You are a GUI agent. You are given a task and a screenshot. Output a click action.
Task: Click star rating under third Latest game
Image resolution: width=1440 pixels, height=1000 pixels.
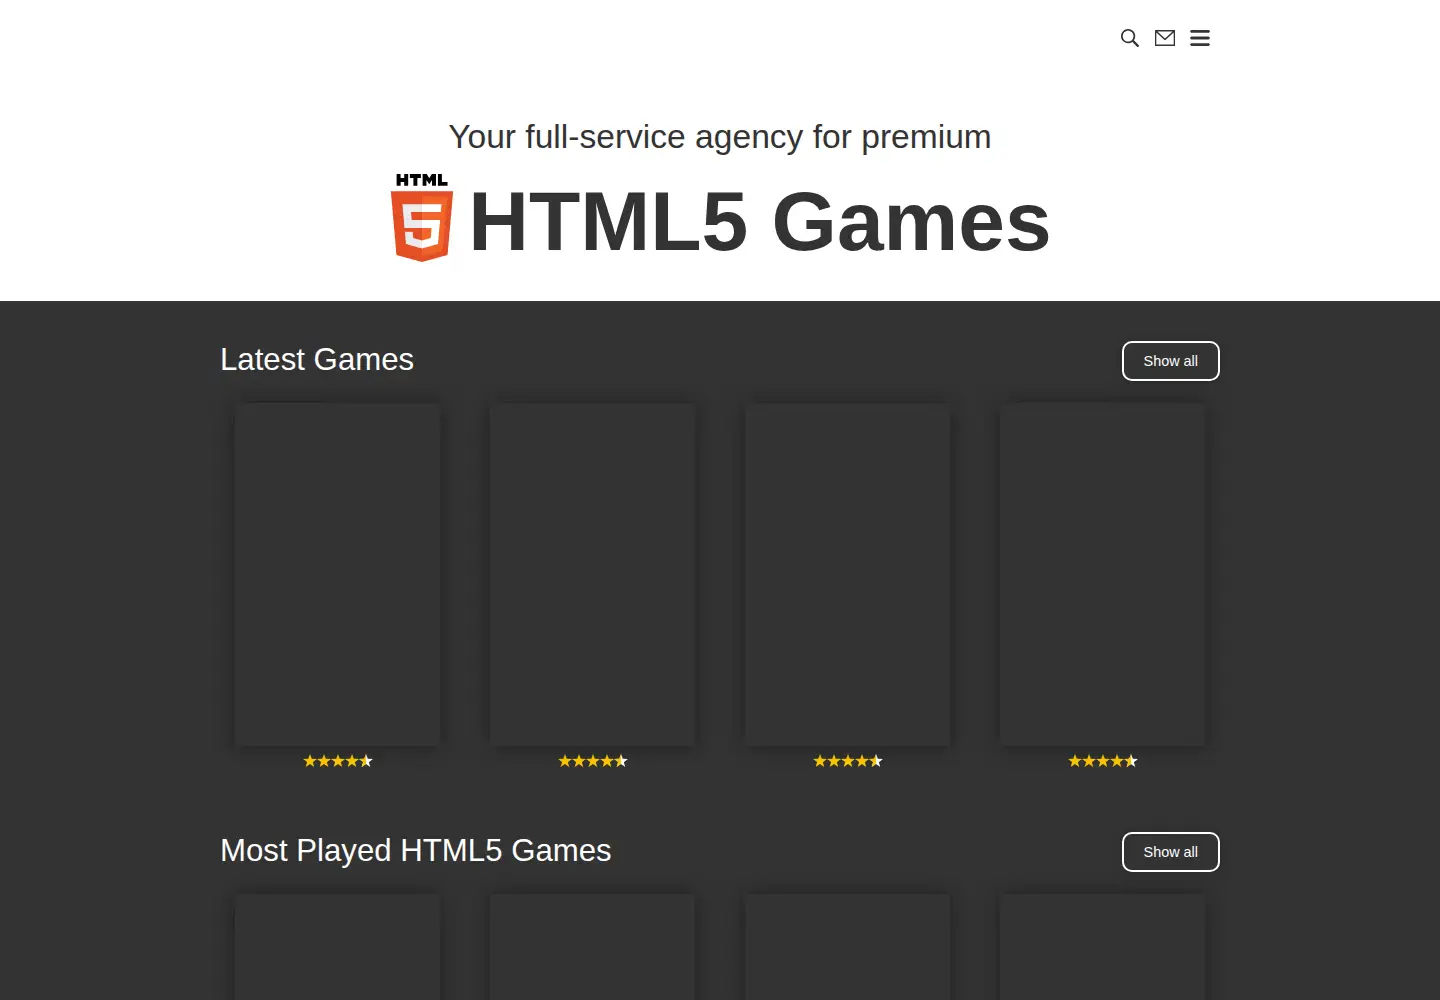tap(848, 761)
